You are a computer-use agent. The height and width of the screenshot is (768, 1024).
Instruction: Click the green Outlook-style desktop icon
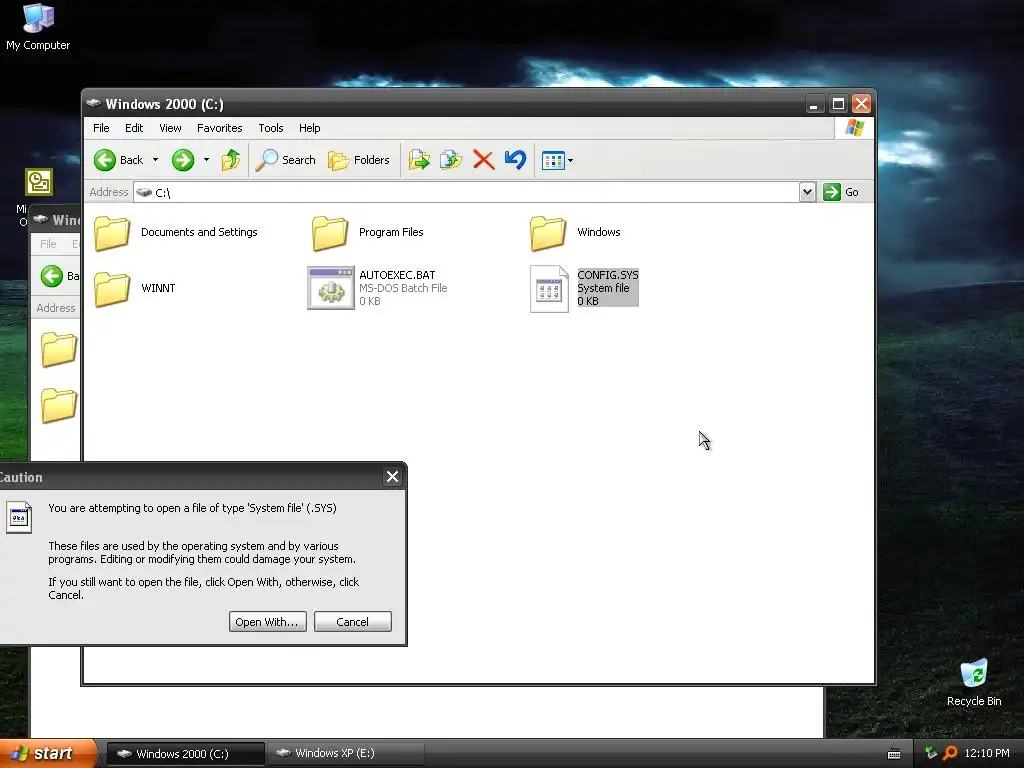coord(39,182)
